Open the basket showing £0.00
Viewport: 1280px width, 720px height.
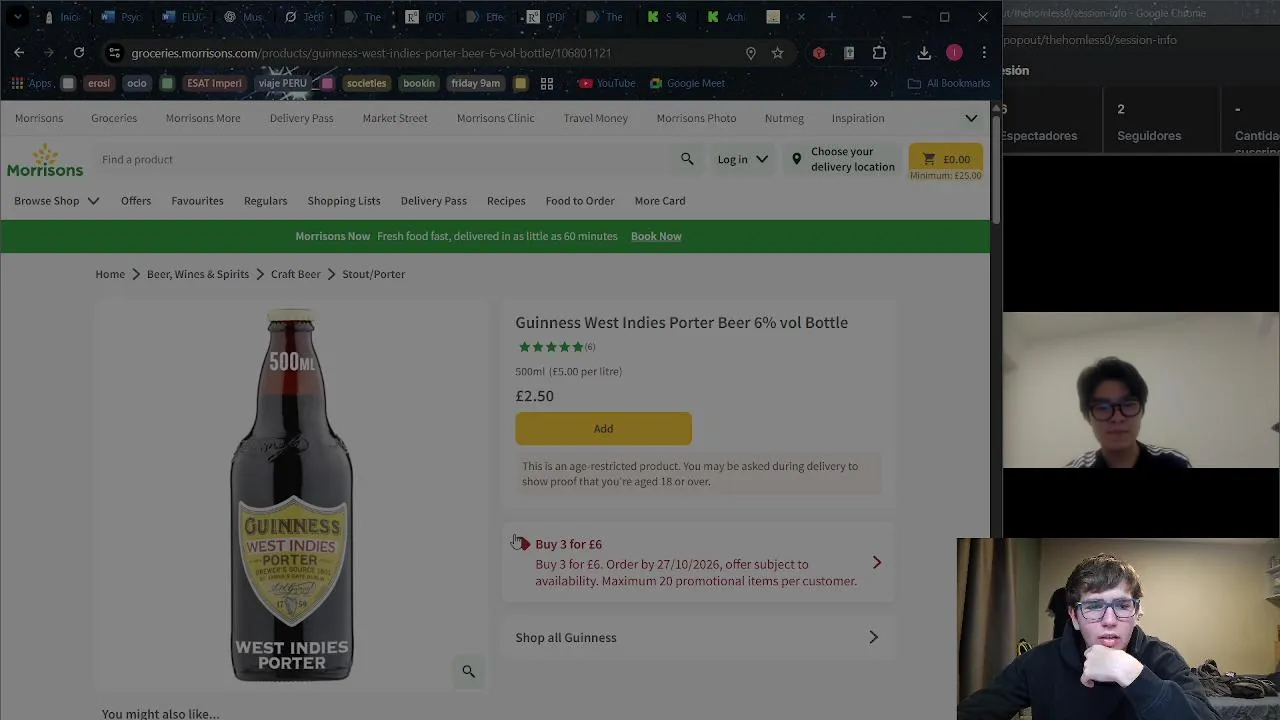click(x=946, y=159)
